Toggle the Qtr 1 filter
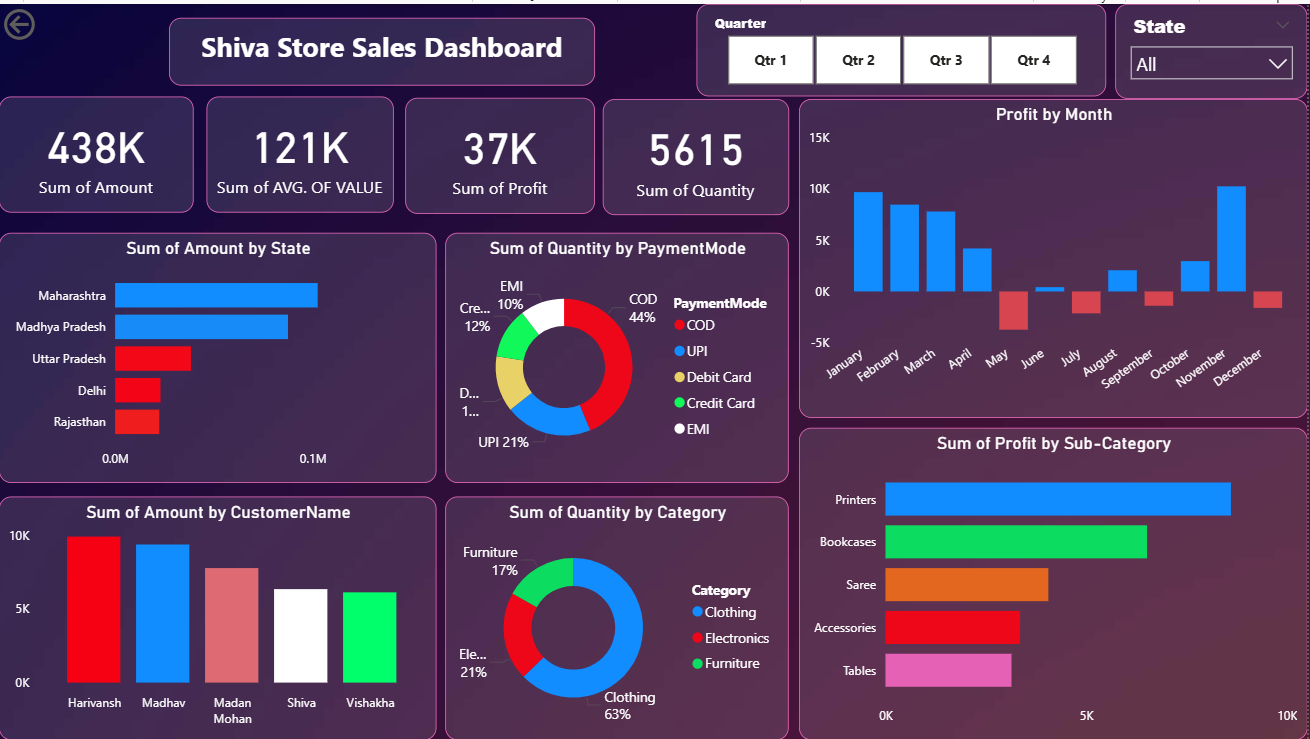 [x=770, y=60]
